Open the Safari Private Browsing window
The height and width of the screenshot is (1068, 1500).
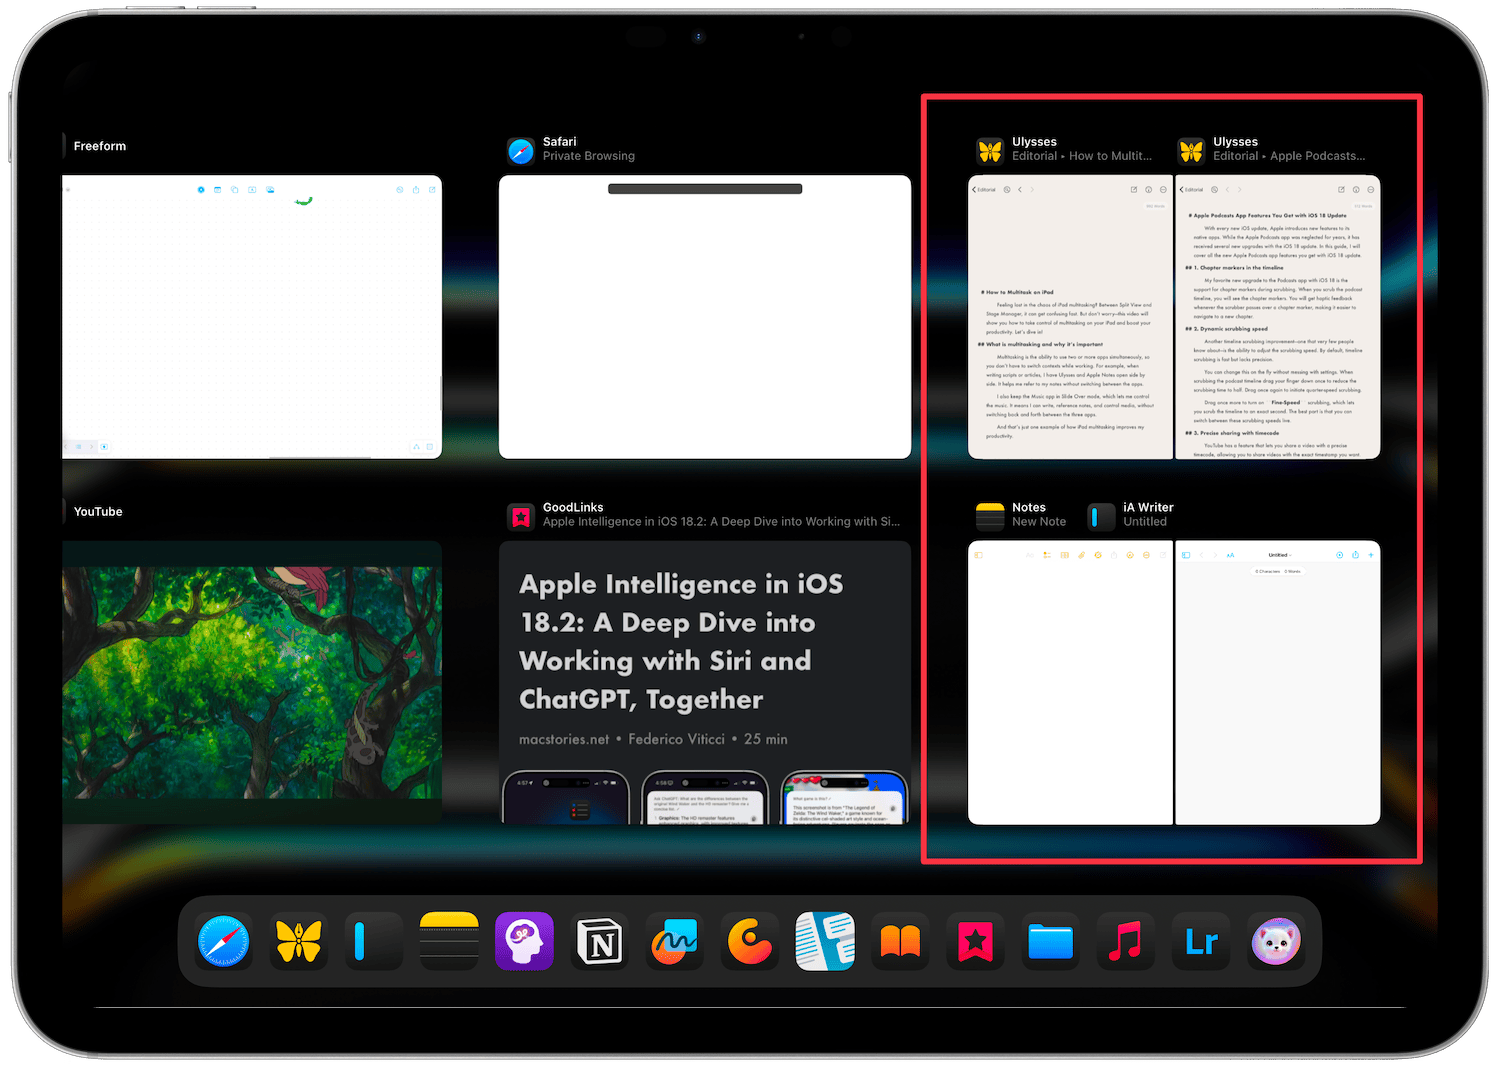(x=705, y=315)
